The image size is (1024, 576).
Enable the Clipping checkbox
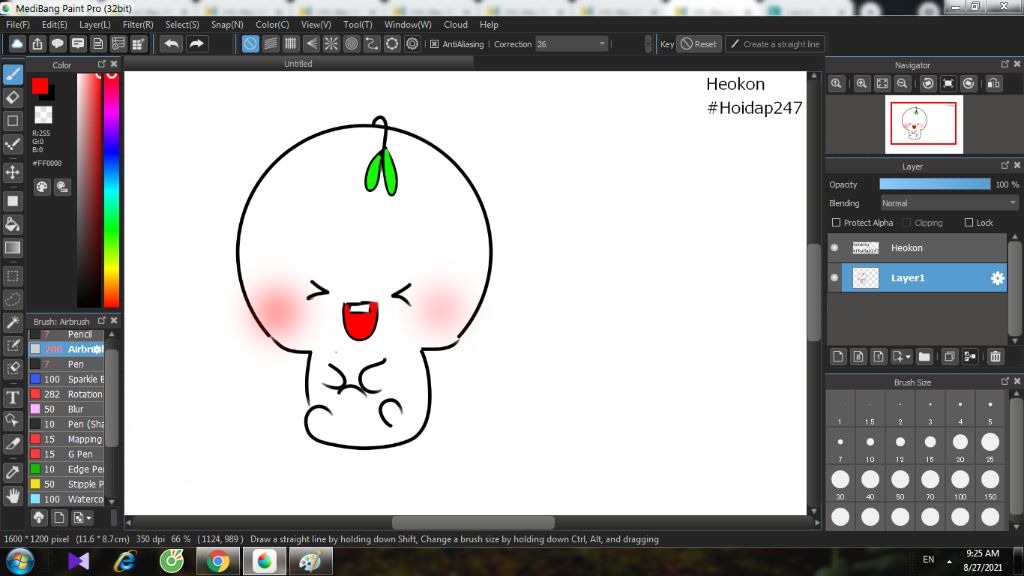[x=906, y=223]
